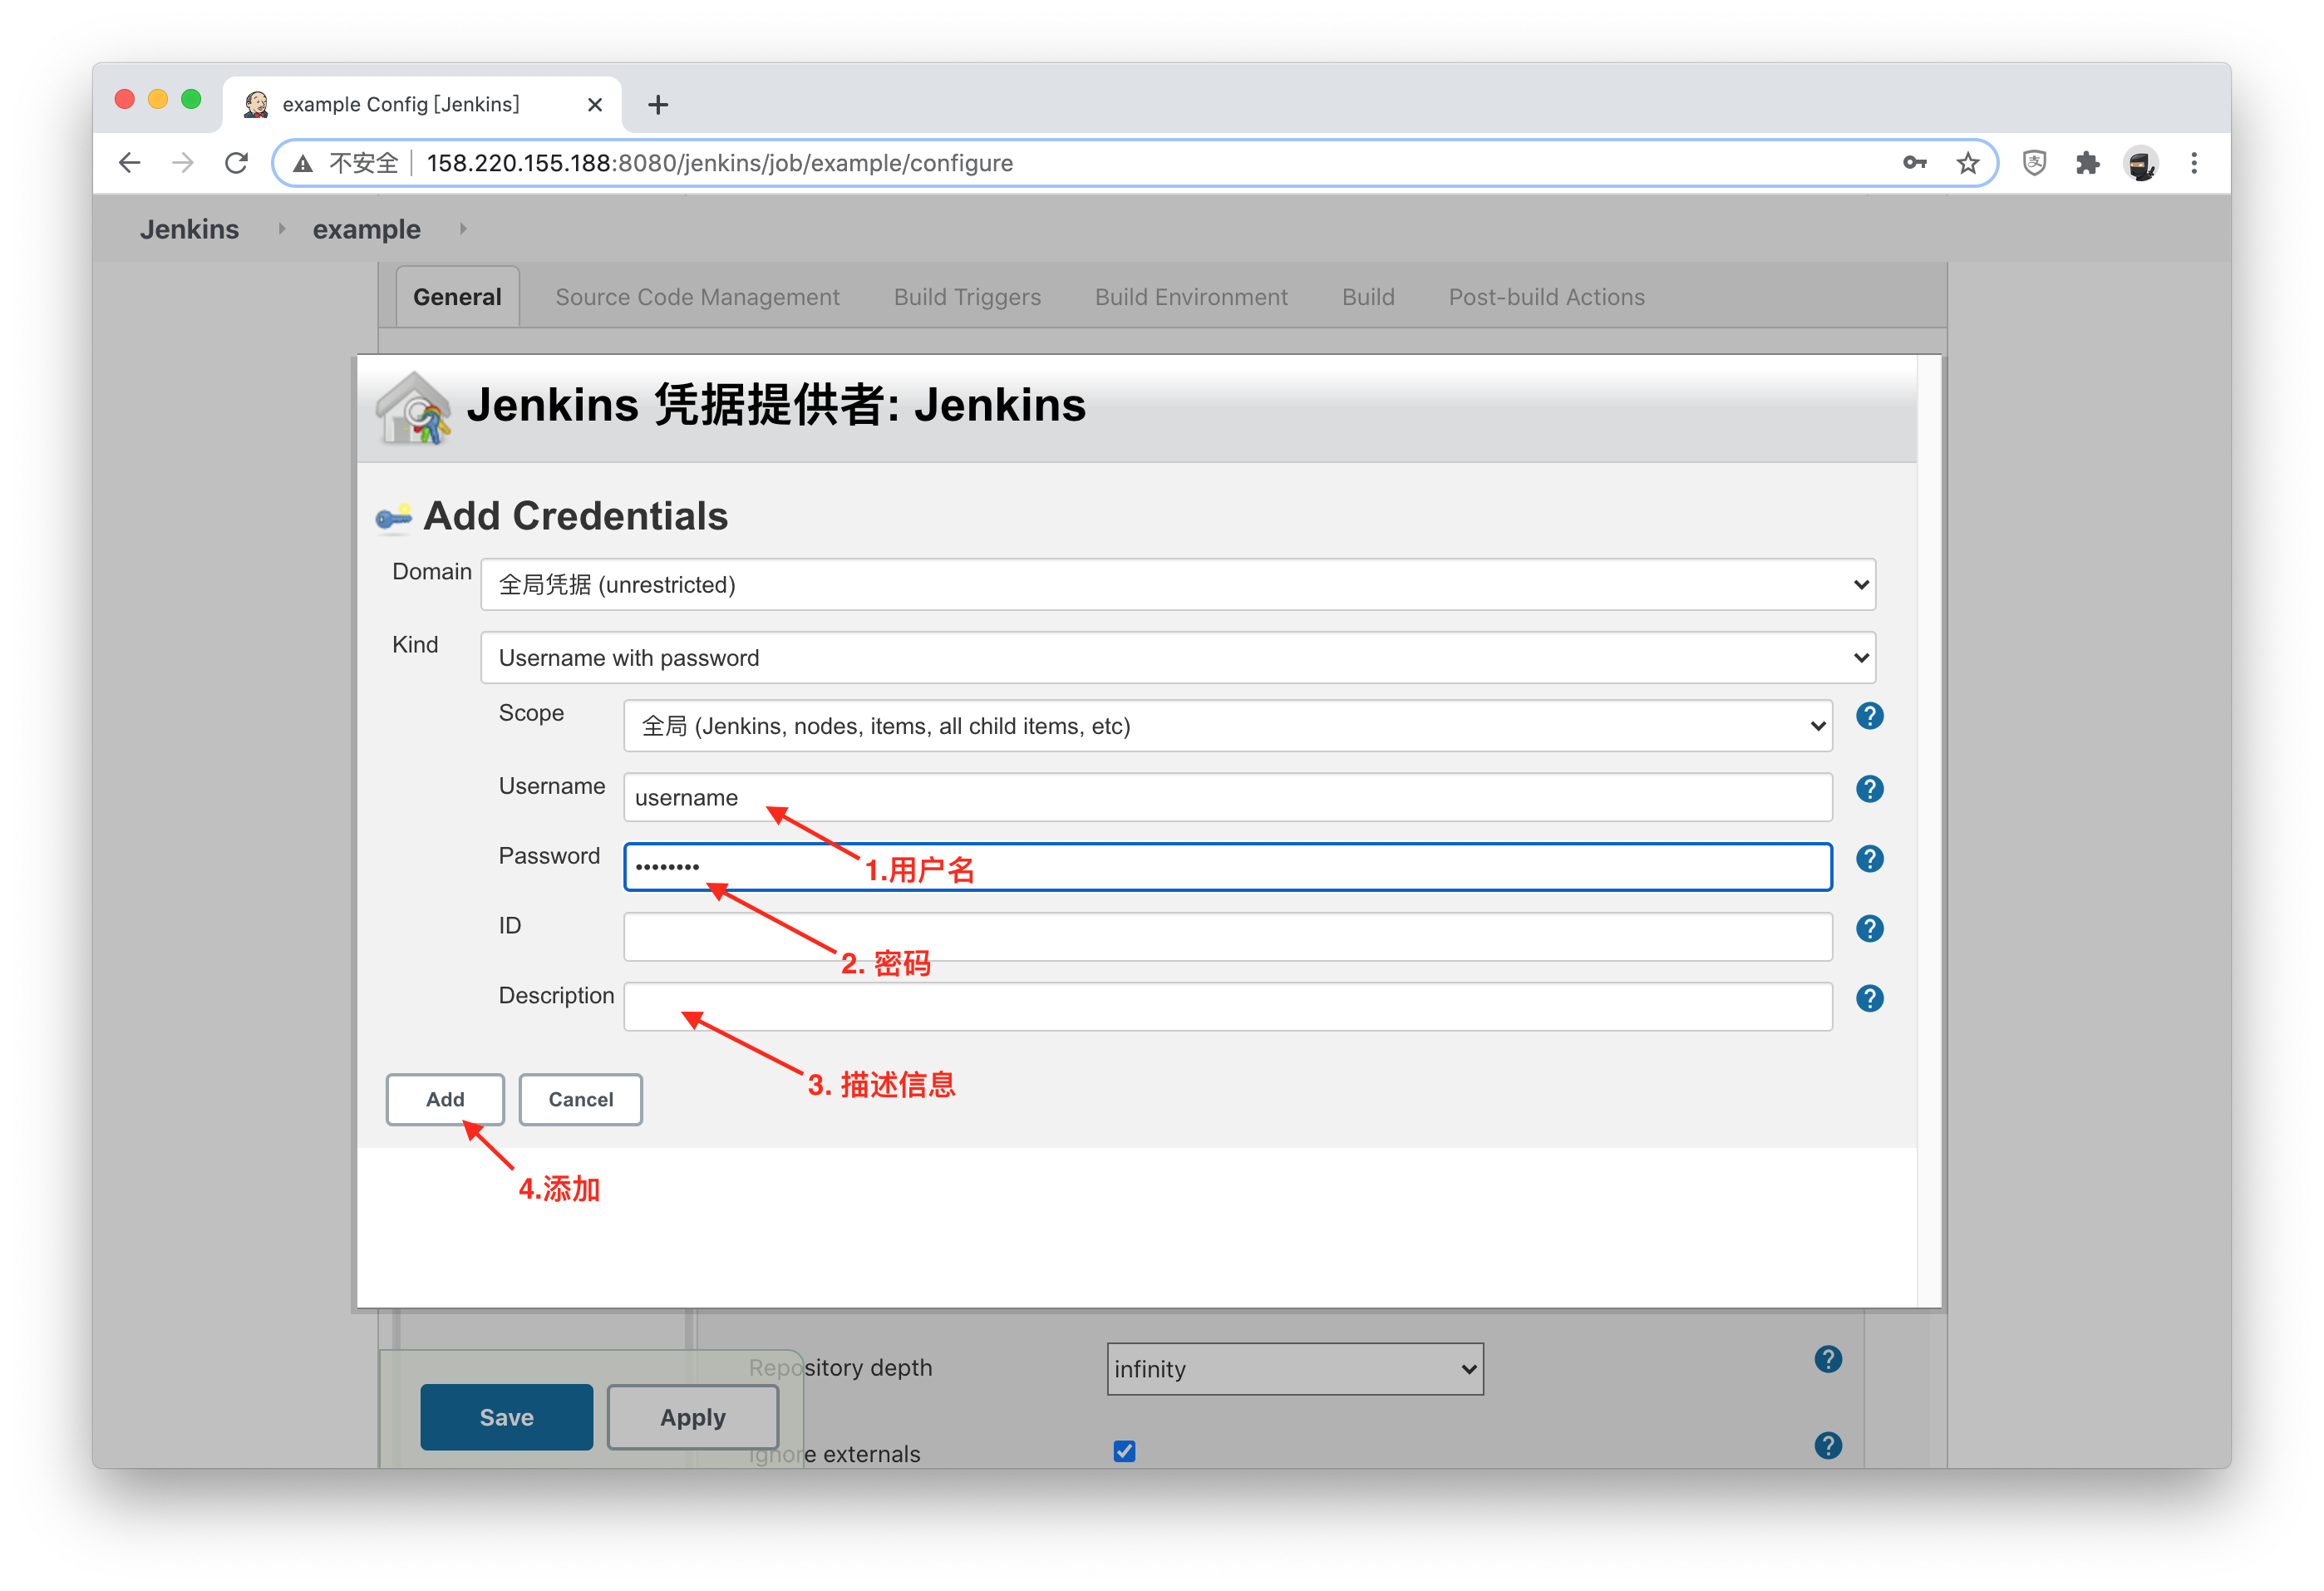Click the Add Credentials key icon

click(x=393, y=517)
